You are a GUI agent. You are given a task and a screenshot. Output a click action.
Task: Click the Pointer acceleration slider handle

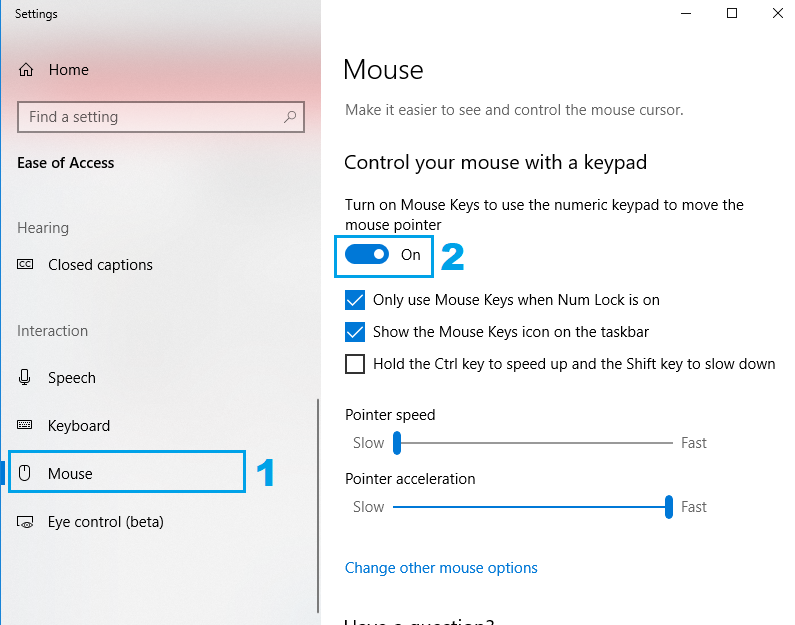click(669, 507)
